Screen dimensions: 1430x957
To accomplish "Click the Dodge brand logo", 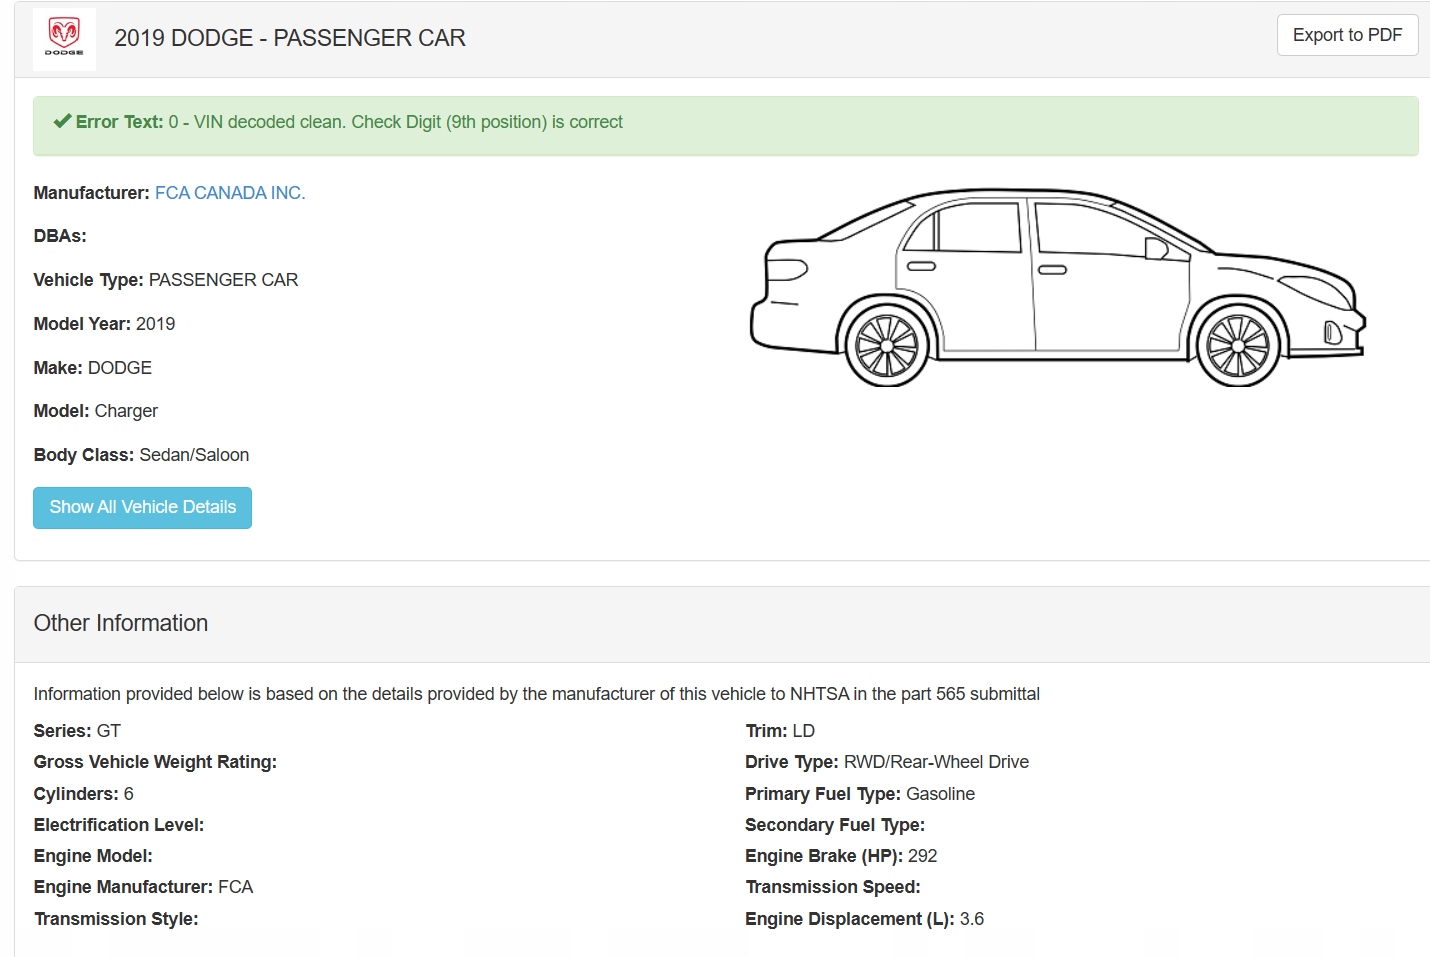I will pyautogui.click(x=64, y=39).
